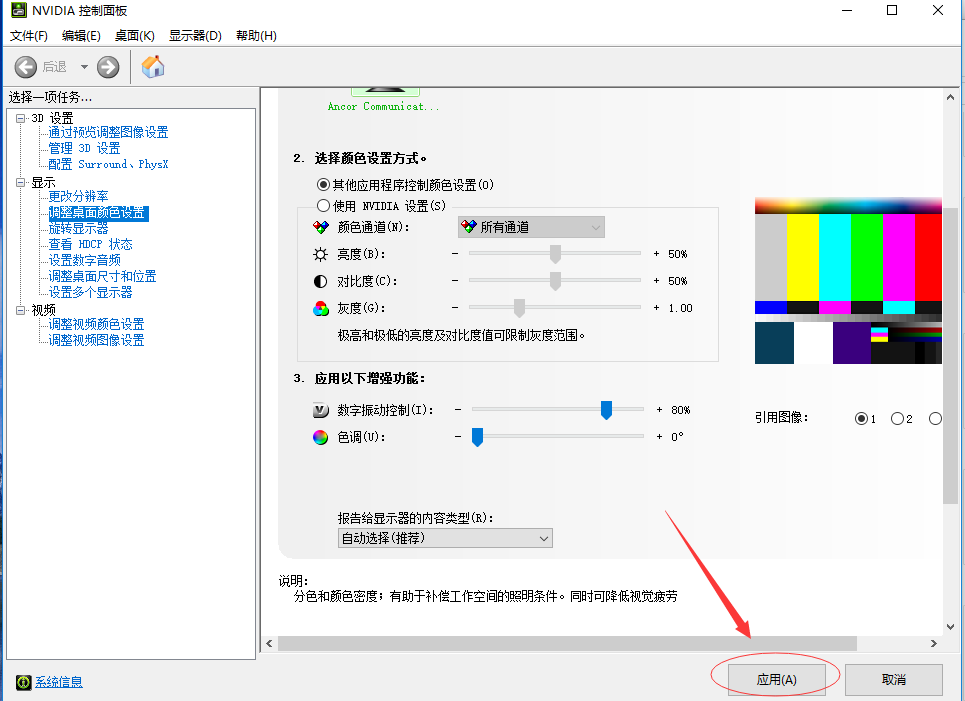Click the brightness sun icon
This screenshot has height=701, width=965.
pyautogui.click(x=321, y=254)
